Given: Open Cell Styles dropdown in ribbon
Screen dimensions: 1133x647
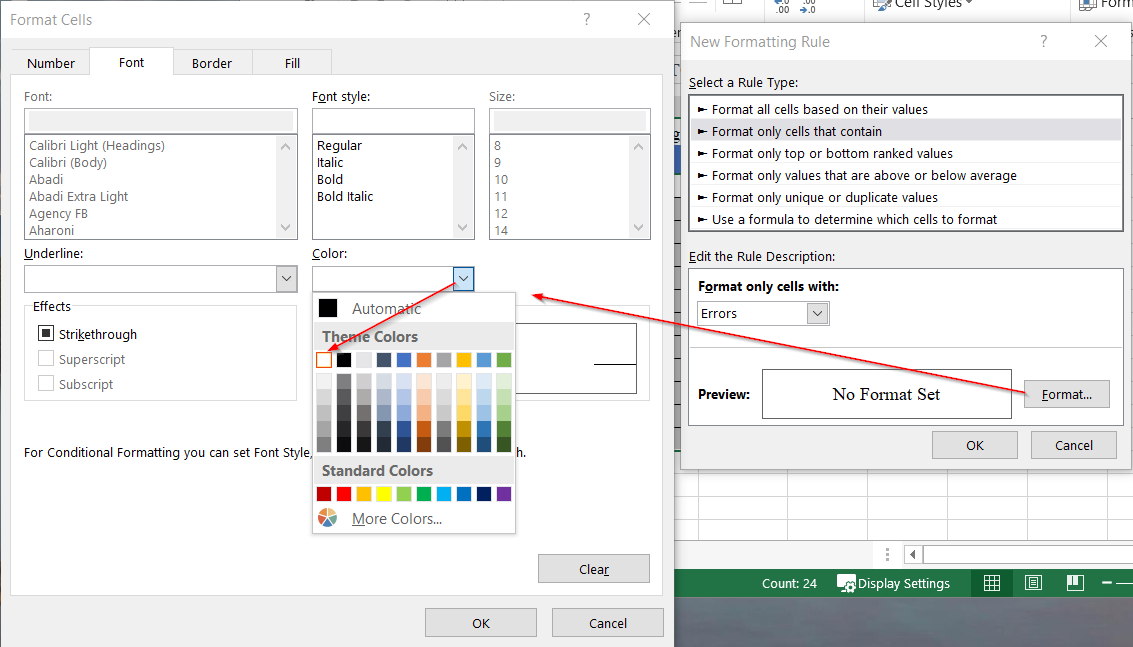Looking at the screenshot, I should point(924,4).
